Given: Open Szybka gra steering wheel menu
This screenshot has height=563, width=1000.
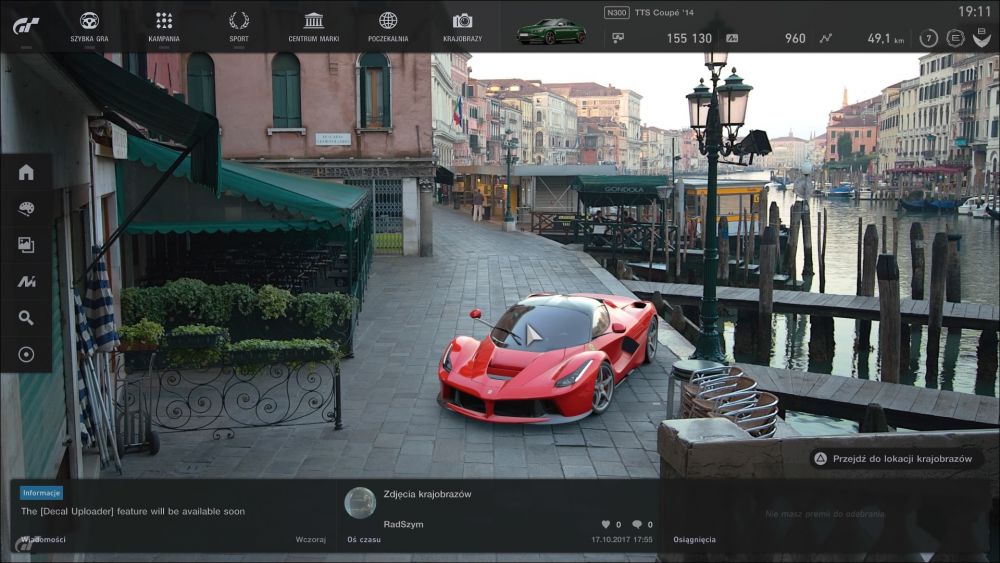Looking at the screenshot, I should (x=89, y=27).
